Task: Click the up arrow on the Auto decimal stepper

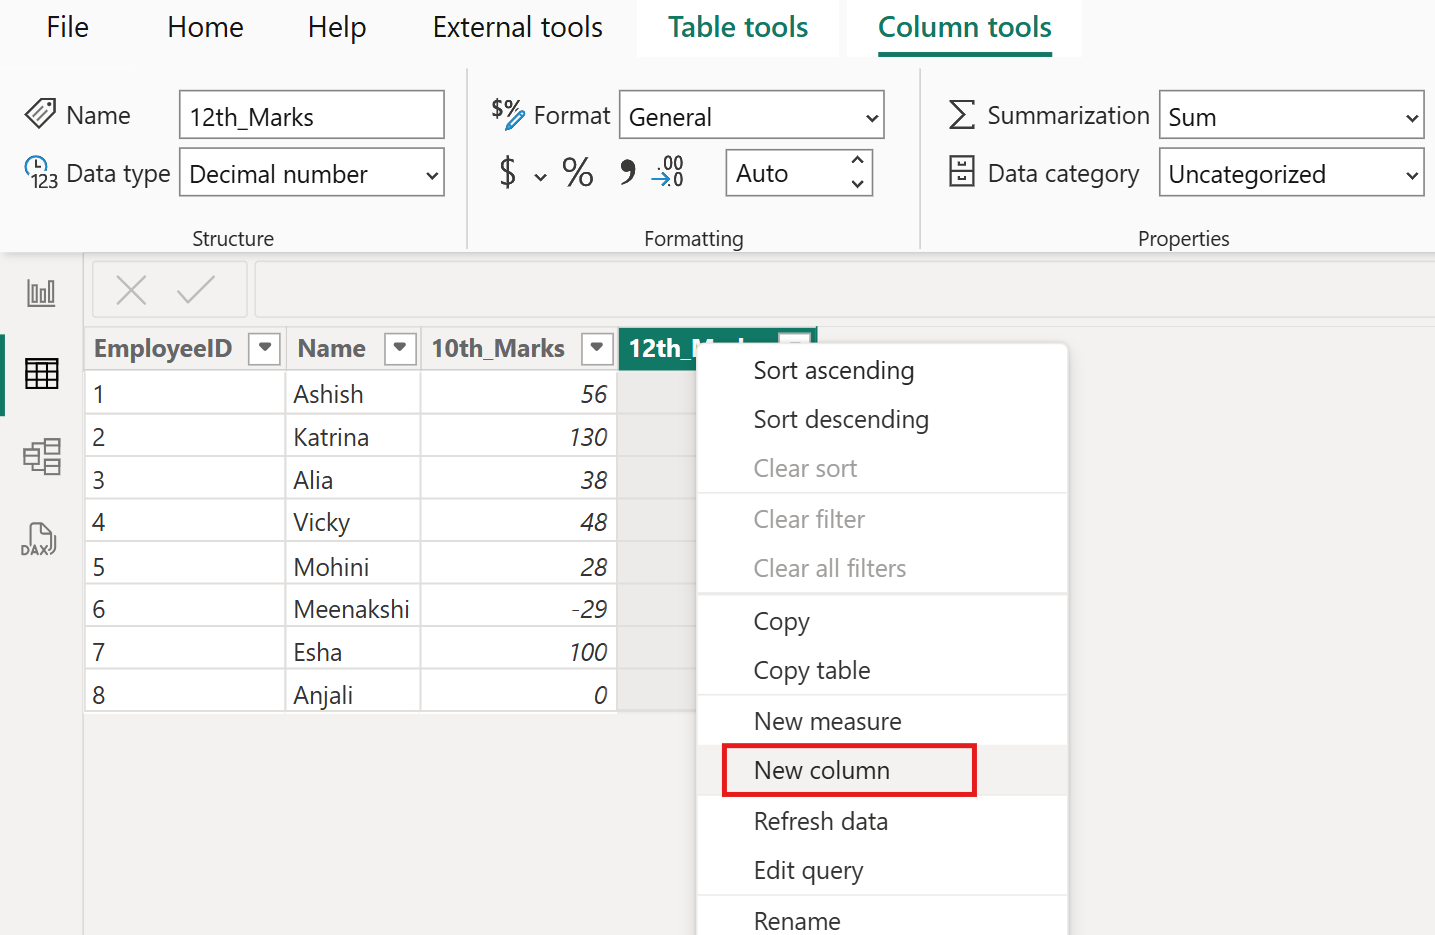Action: [856, 162]
